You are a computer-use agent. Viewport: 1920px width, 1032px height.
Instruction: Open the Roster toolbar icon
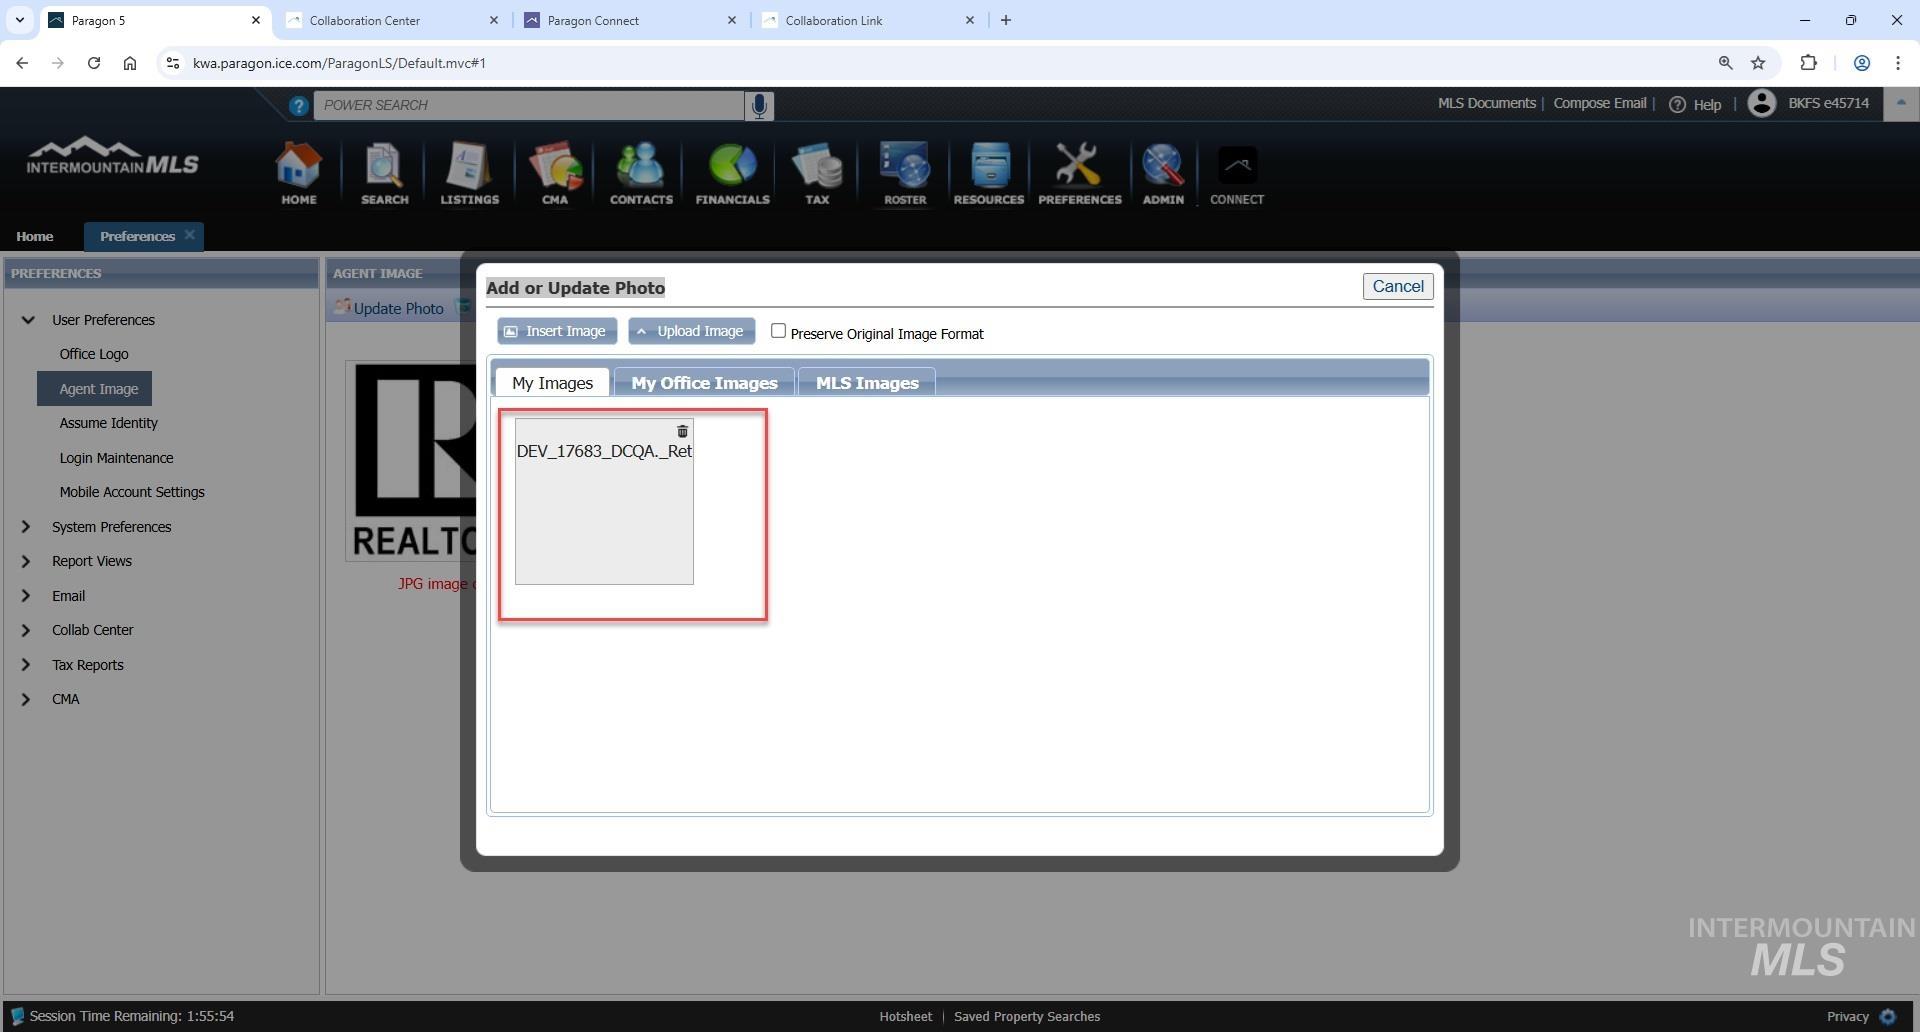pos(904,174)
